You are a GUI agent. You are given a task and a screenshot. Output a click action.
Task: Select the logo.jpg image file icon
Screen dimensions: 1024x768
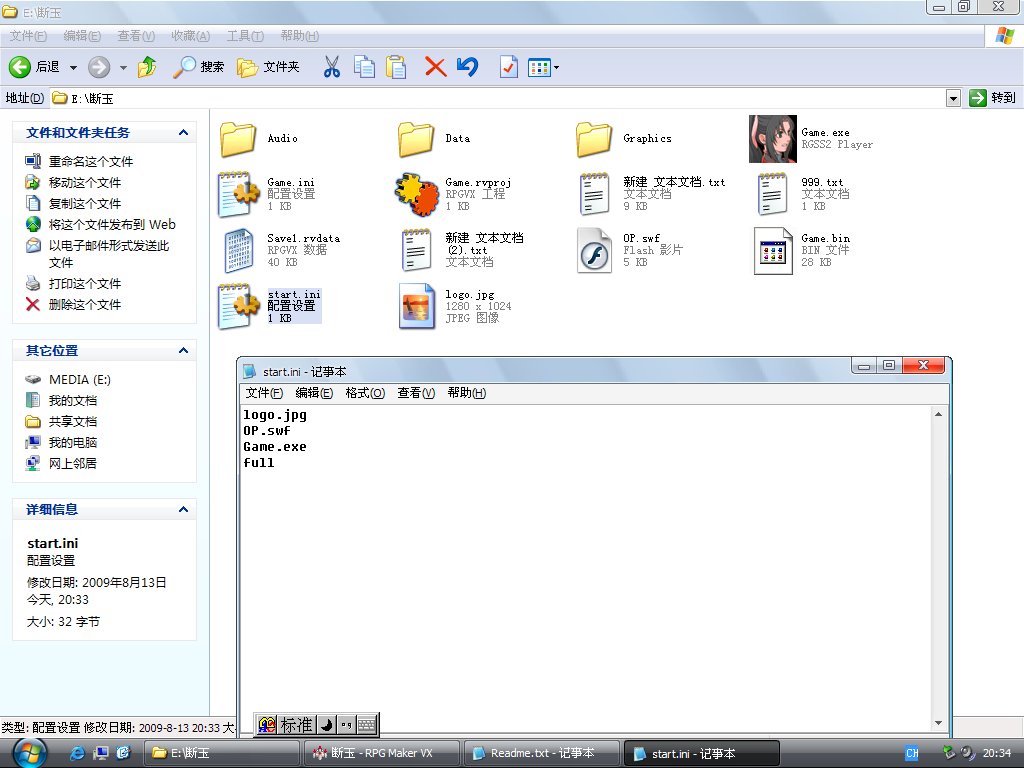coord(417,306)
